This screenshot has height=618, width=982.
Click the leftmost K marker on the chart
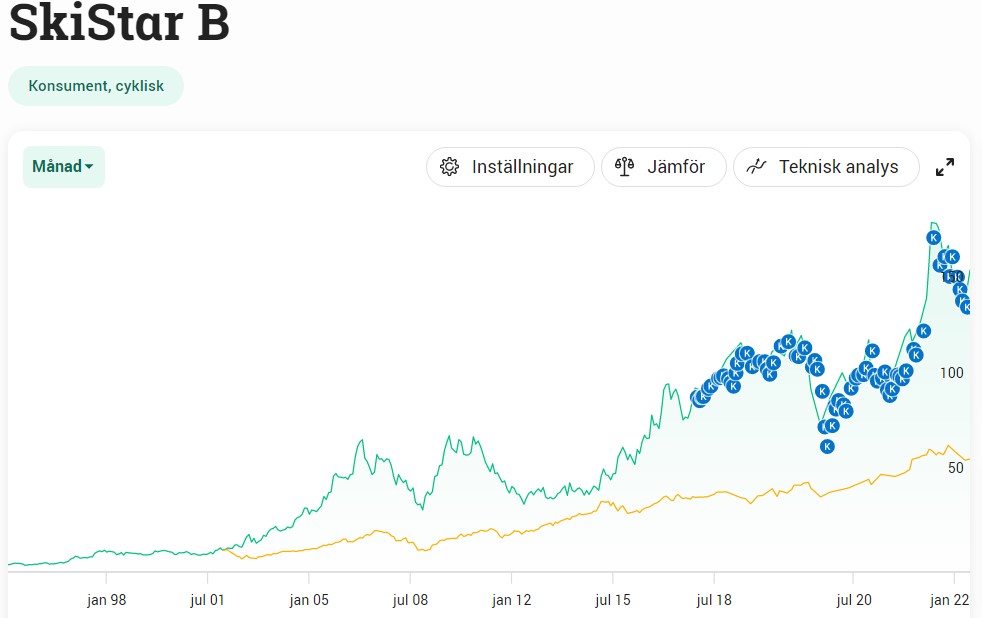(x=697, y=398)
